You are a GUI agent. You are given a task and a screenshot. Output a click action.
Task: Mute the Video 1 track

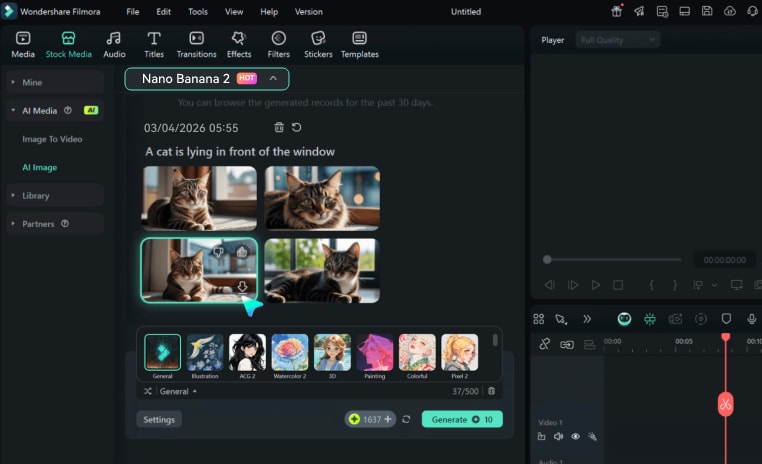click(x=558, y=436)
